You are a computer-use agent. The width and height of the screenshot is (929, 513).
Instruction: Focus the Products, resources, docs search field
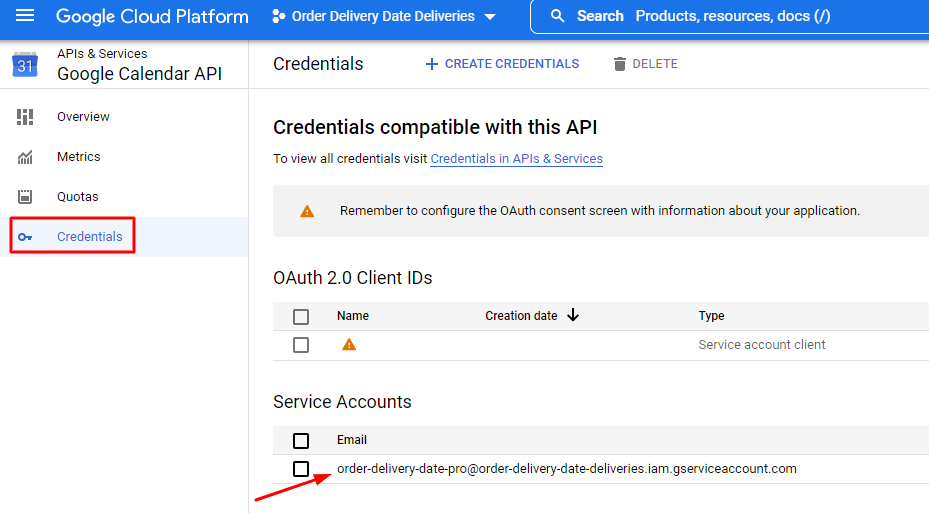click(x=733, y=16)
